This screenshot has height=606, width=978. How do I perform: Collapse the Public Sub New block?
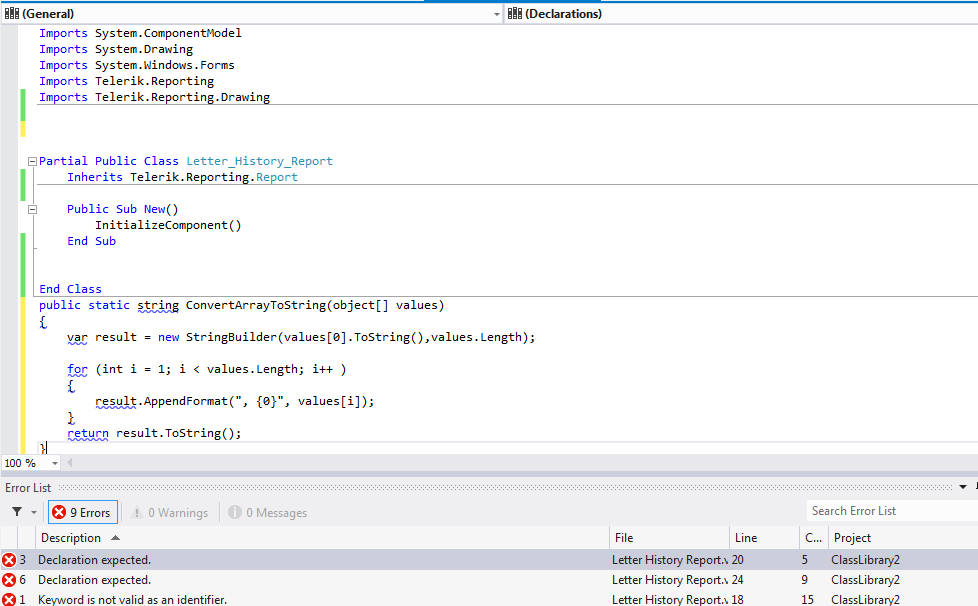[x=32, y=209]
